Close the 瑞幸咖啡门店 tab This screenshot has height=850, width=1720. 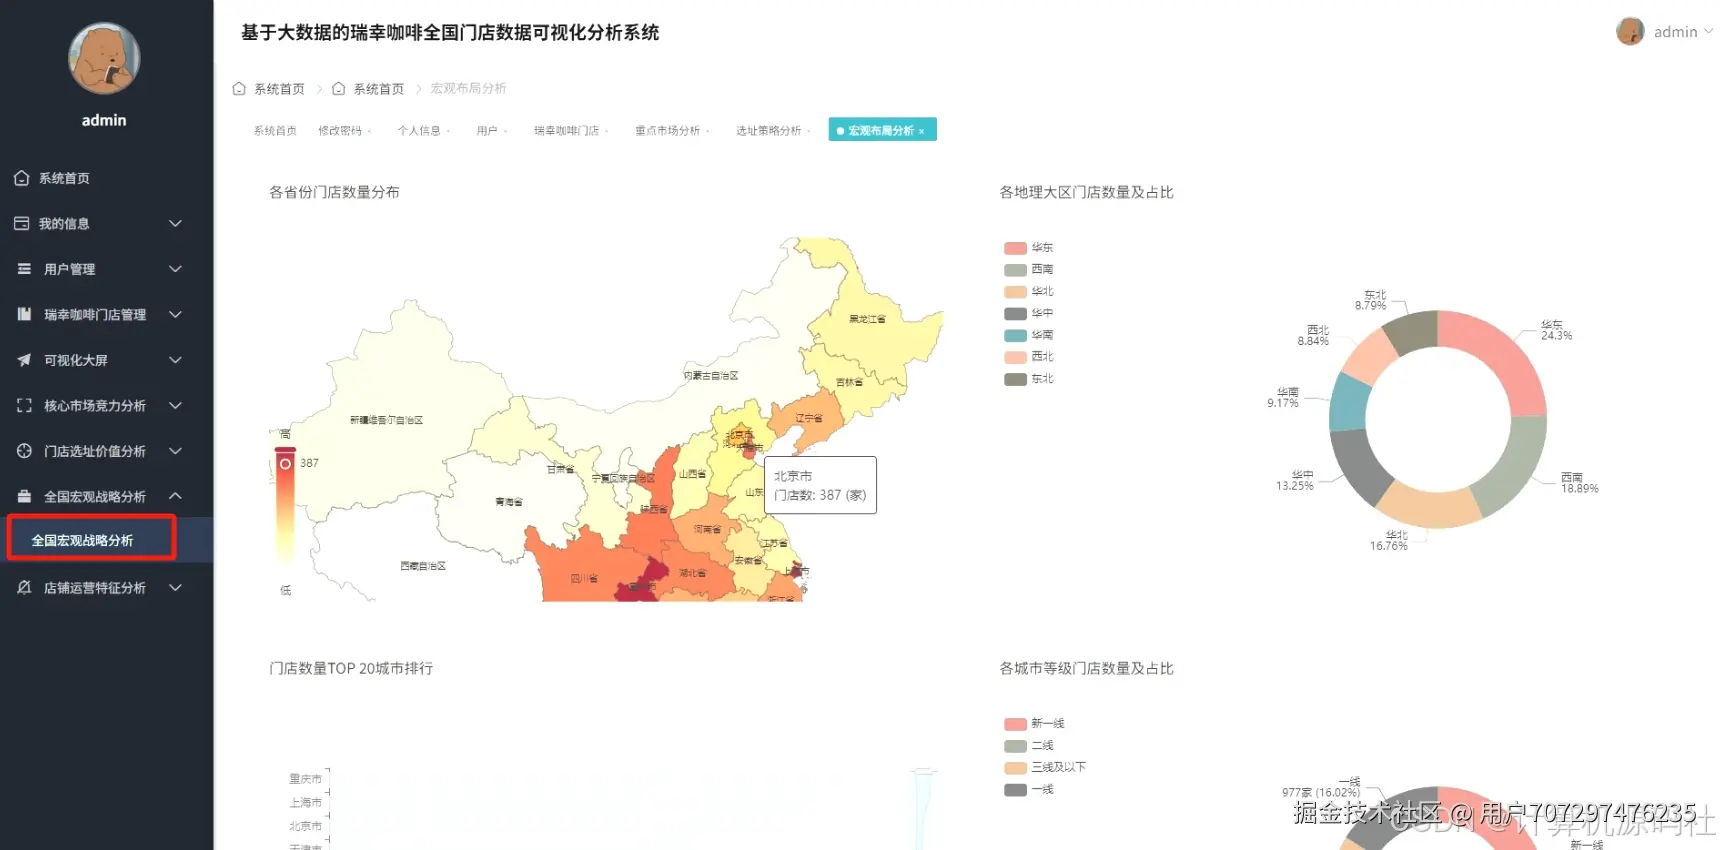point(606,131)
